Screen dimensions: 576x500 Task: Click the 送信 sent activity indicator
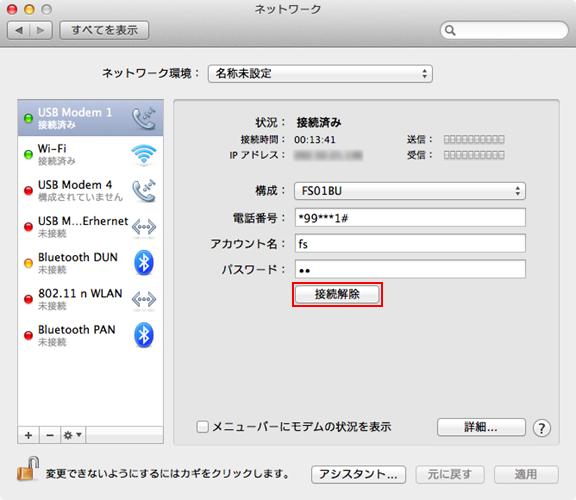pyautogui.click(x=474, y=139)
